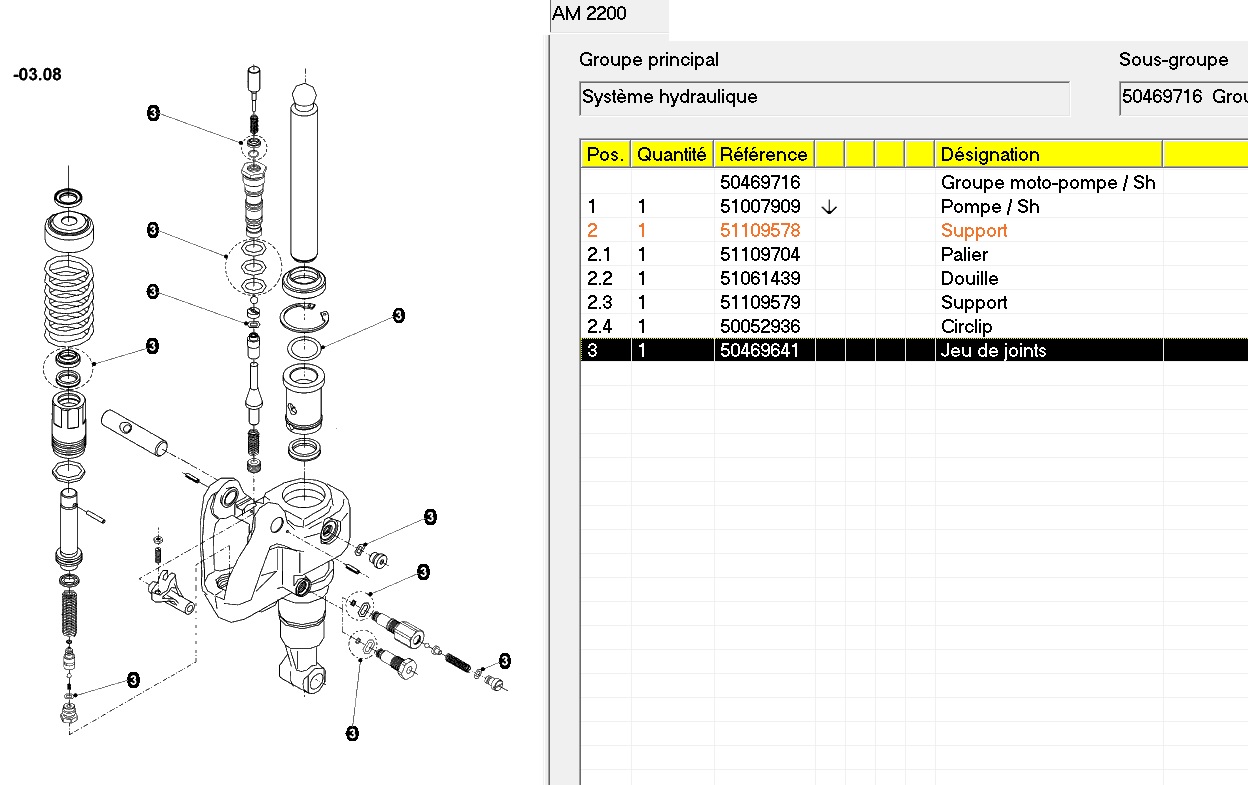Click callout 3 at the top of the diagram

point(153,113)
